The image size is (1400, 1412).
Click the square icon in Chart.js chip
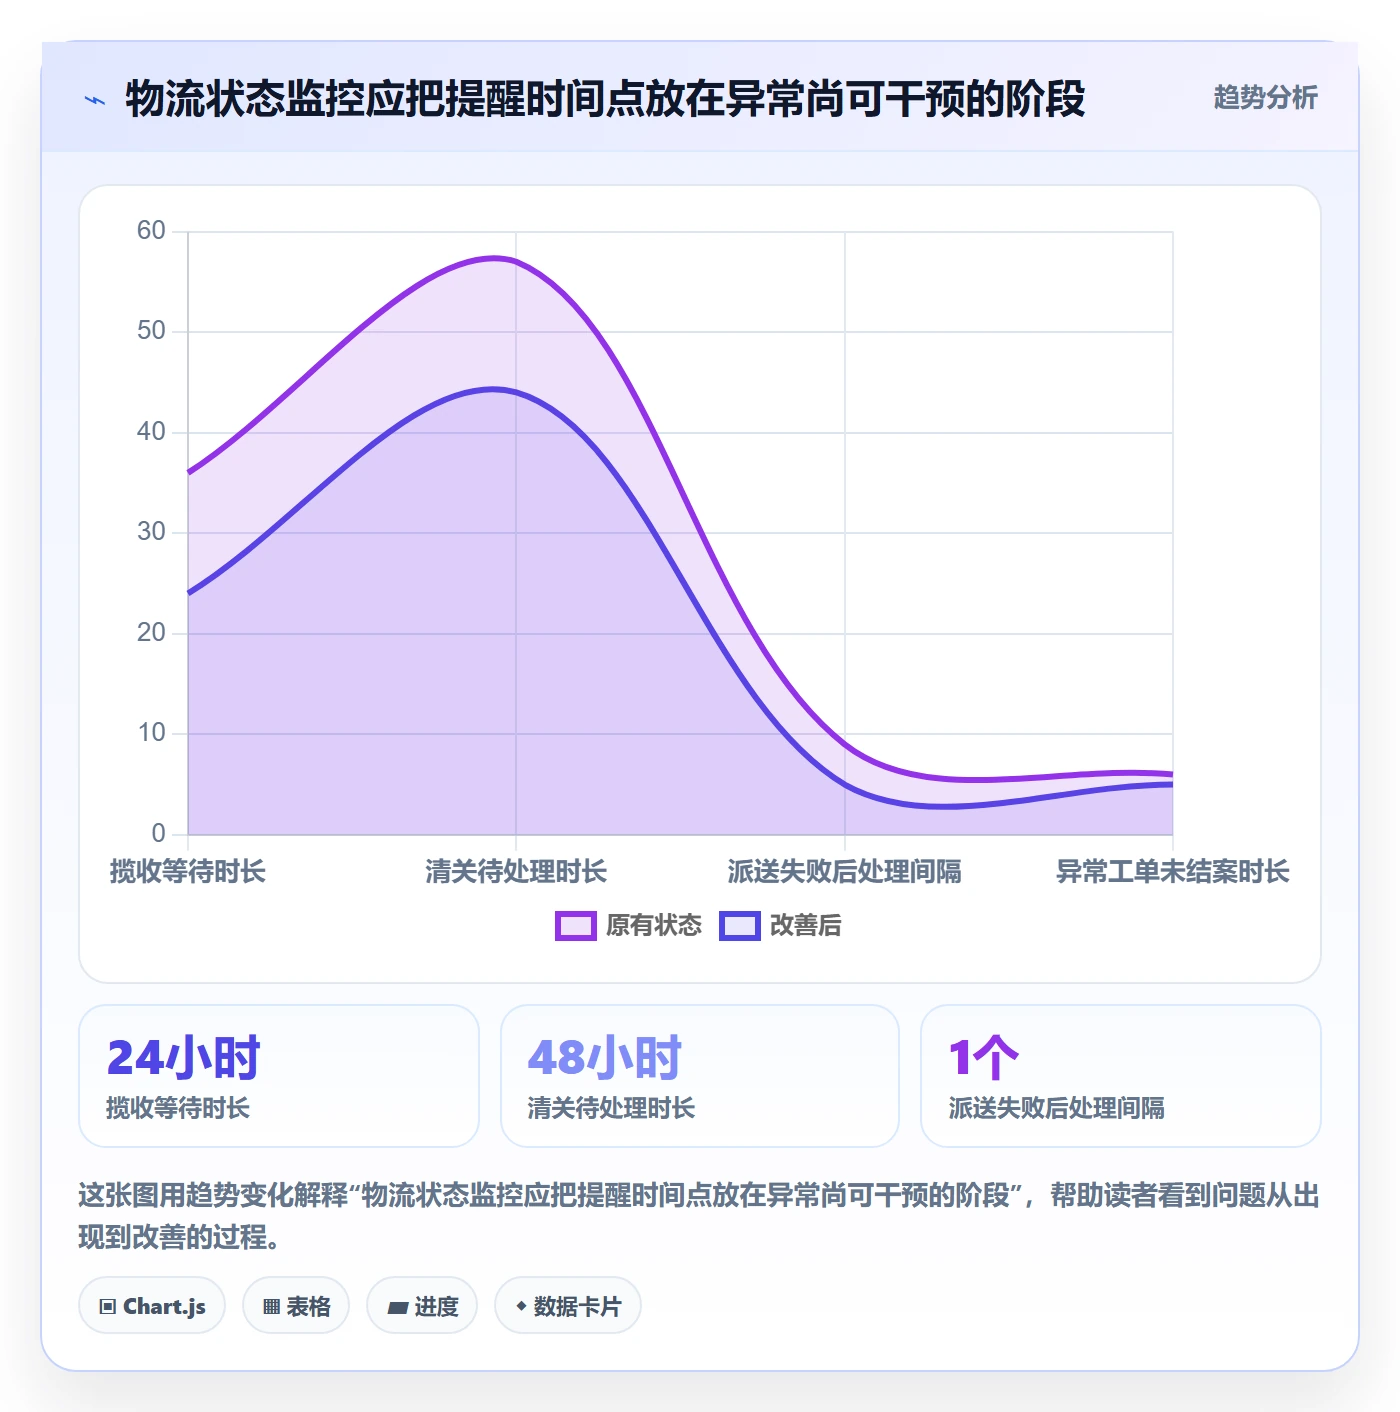(x=108, y=1306)
